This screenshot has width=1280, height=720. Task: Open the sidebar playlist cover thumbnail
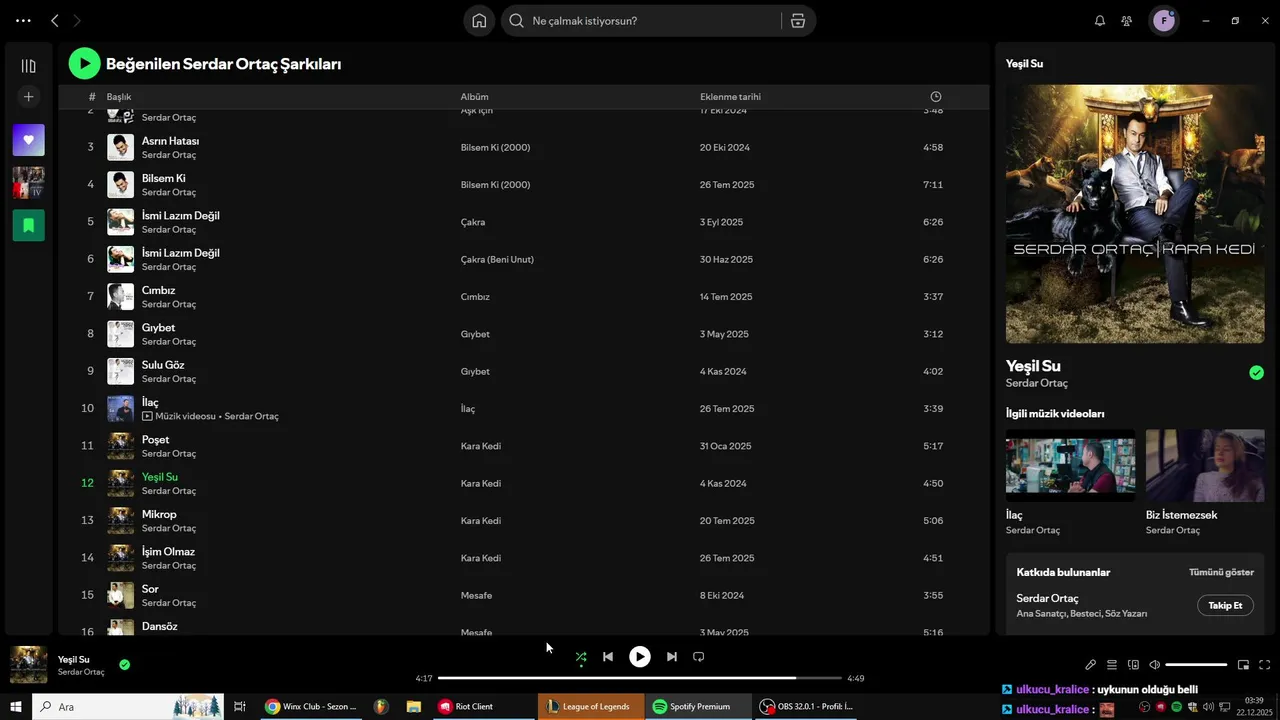pos(28,182)
